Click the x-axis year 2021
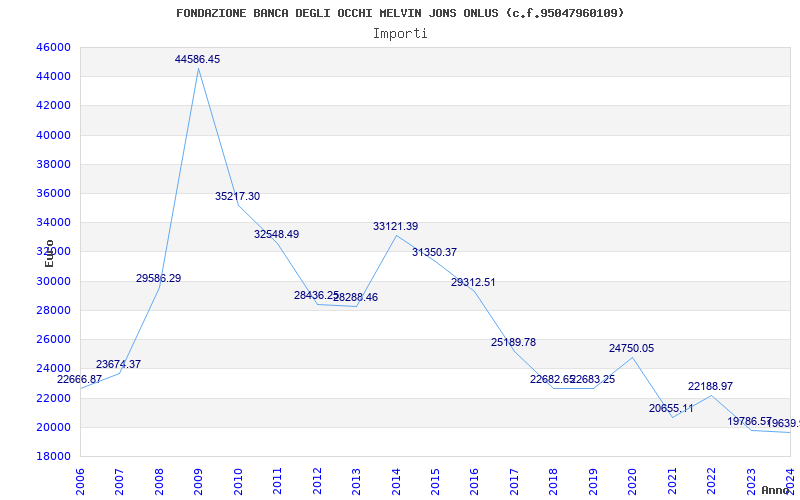Screen dimensions: 800x500 coord(672,481)
